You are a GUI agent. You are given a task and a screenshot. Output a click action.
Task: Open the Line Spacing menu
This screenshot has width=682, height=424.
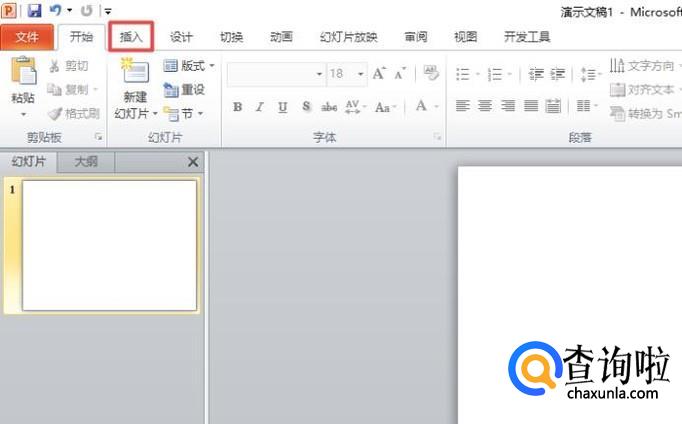point(591,74)
